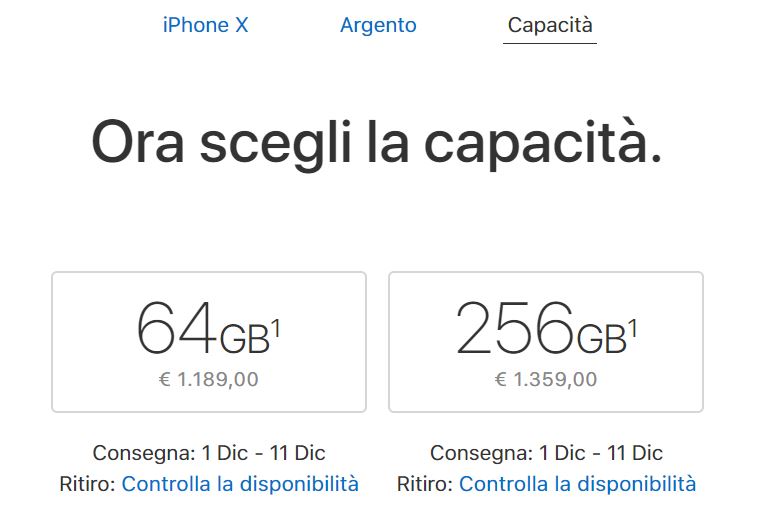Check pickup availability for the 256GB model

coord(577,484)
